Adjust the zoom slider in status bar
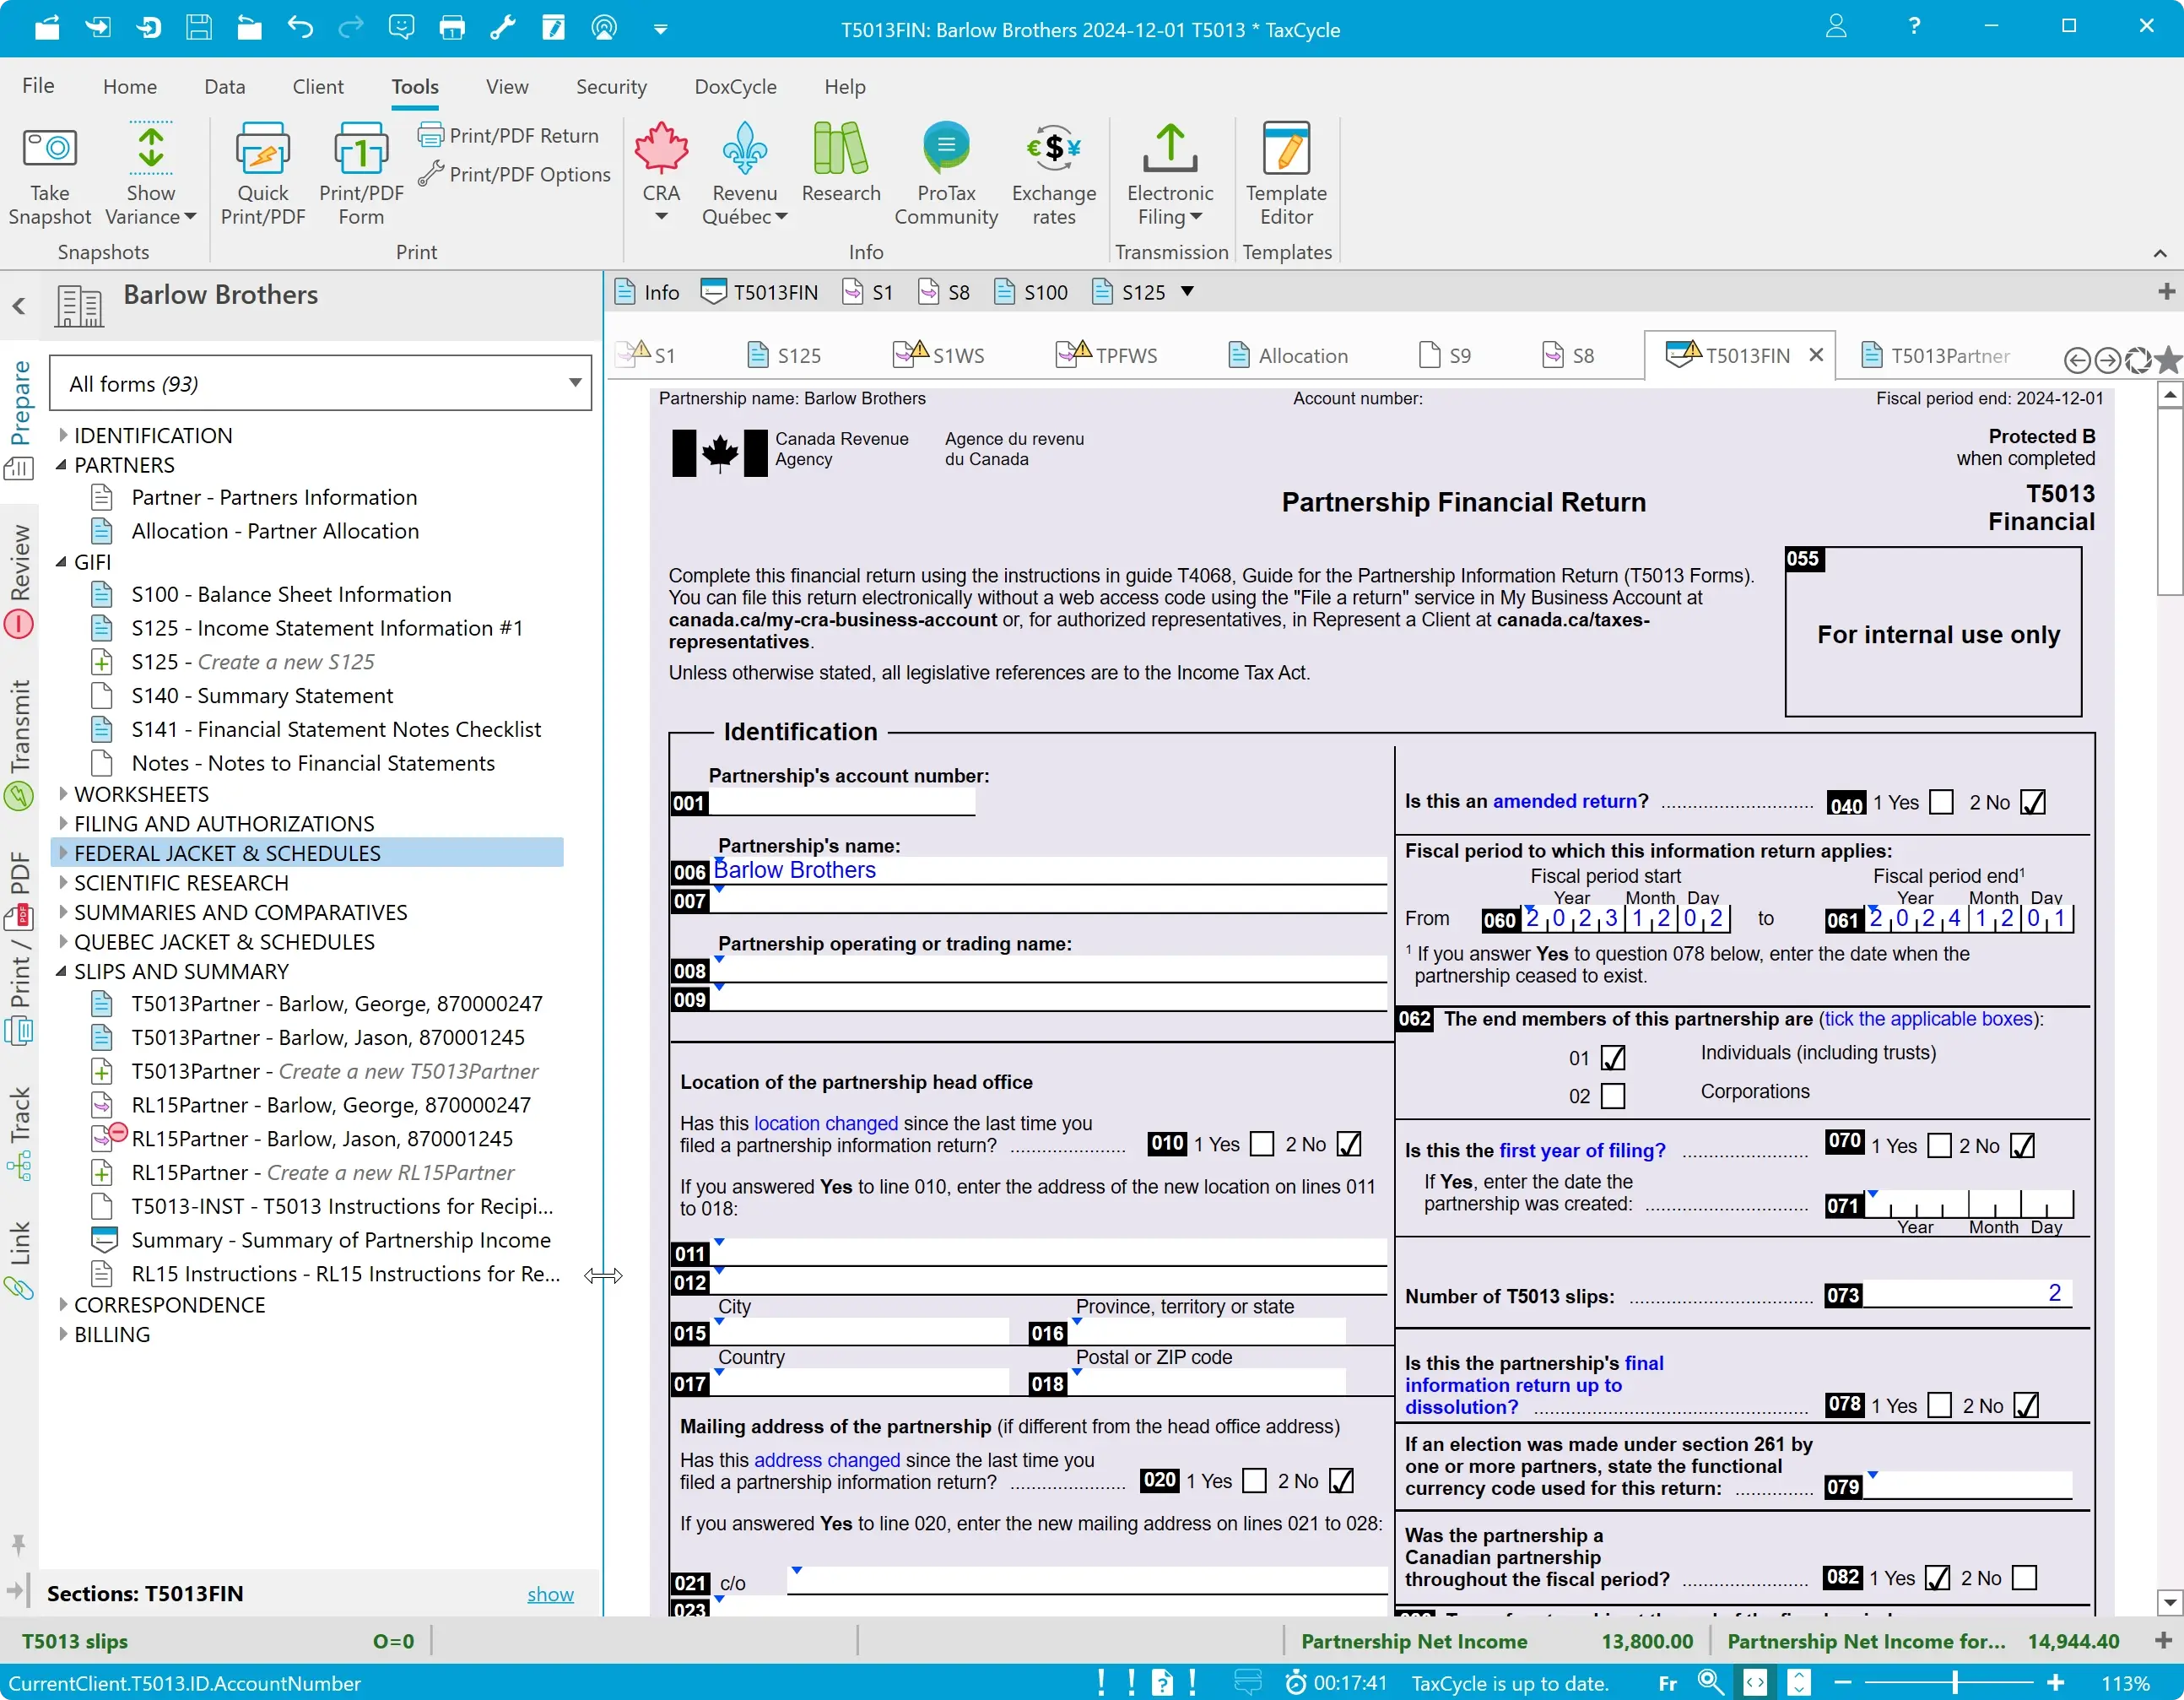The width and height of the screenshot is (2184, 1700). pyautogui.click(x=1954, y=1683)
